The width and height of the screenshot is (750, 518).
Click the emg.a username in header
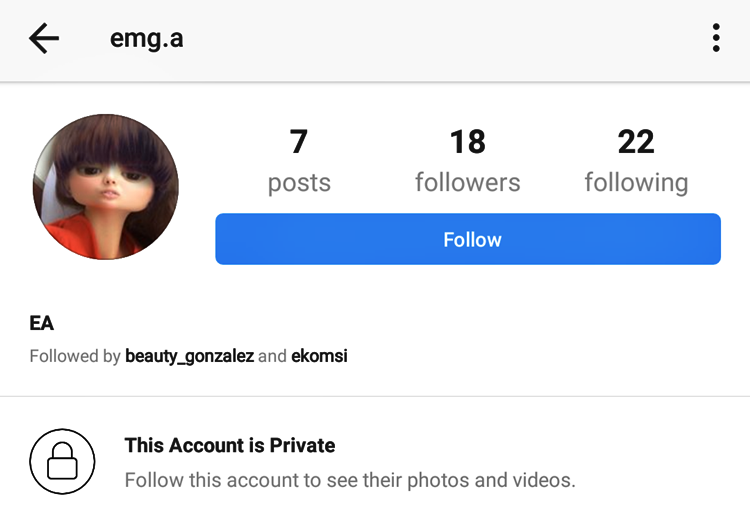[146, 40]
